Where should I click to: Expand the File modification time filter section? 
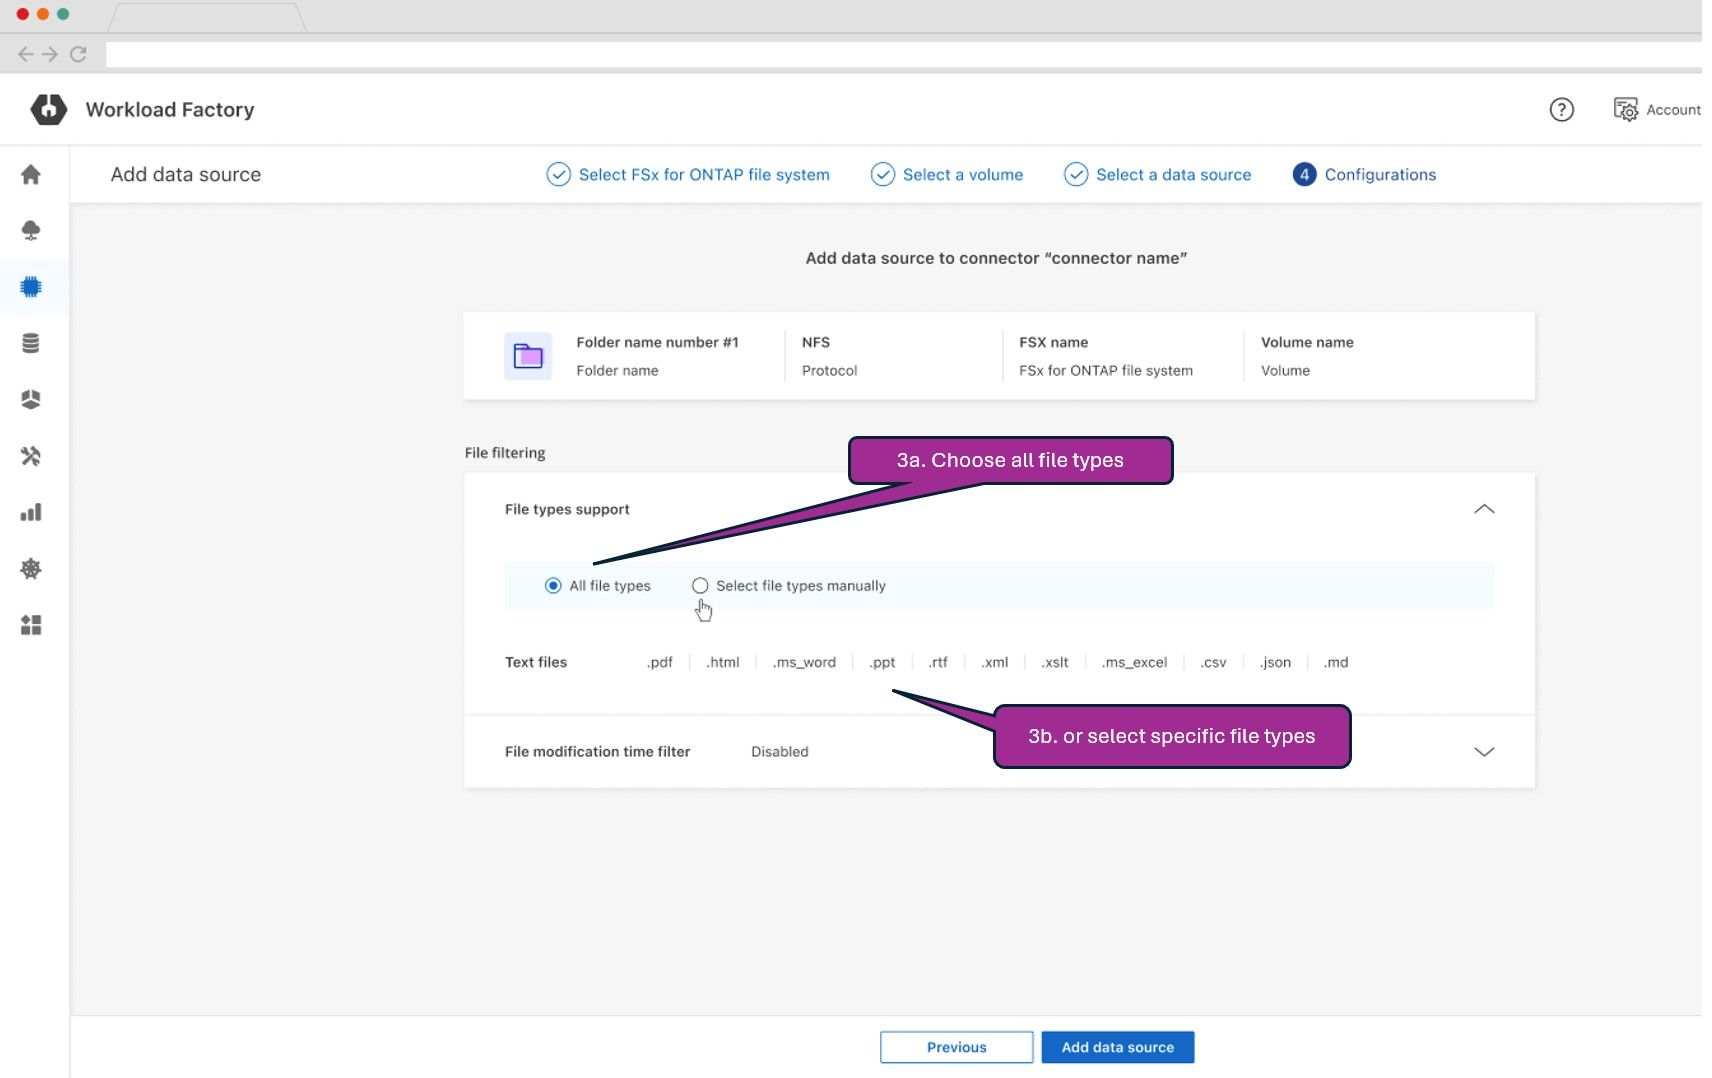click(x=1484, y=751)
